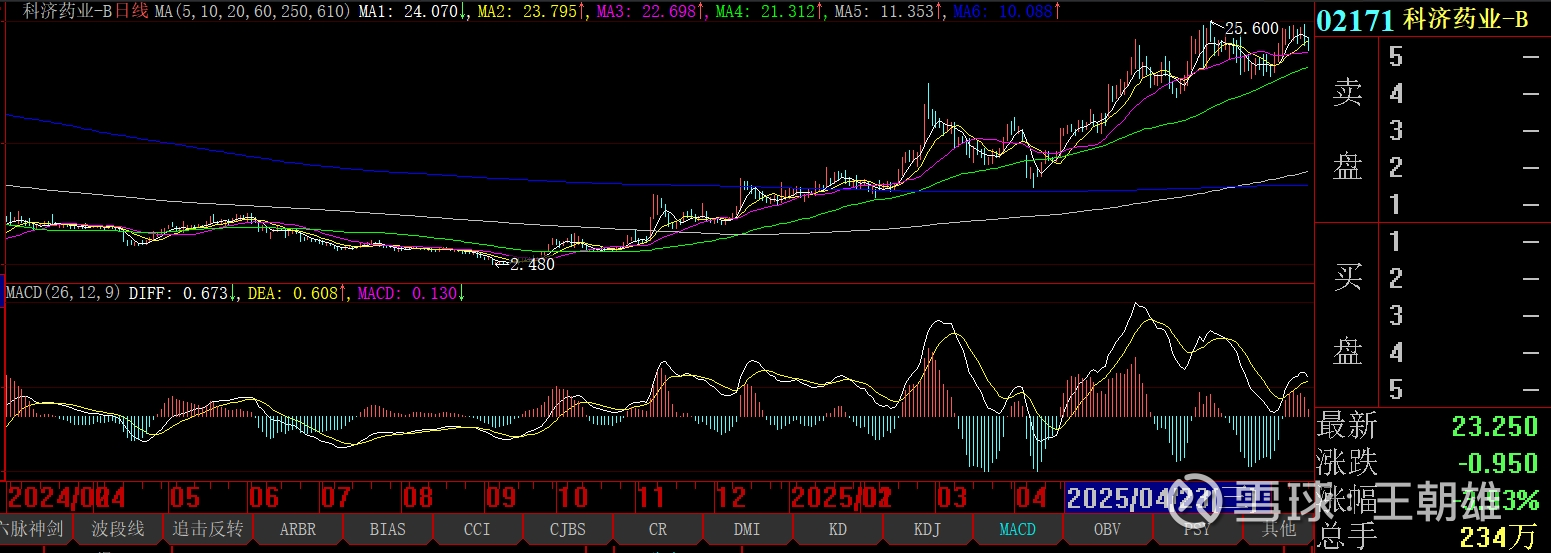Jump to month 08 on the timeline
1551x553 pixels.
(x=418, y=498)
